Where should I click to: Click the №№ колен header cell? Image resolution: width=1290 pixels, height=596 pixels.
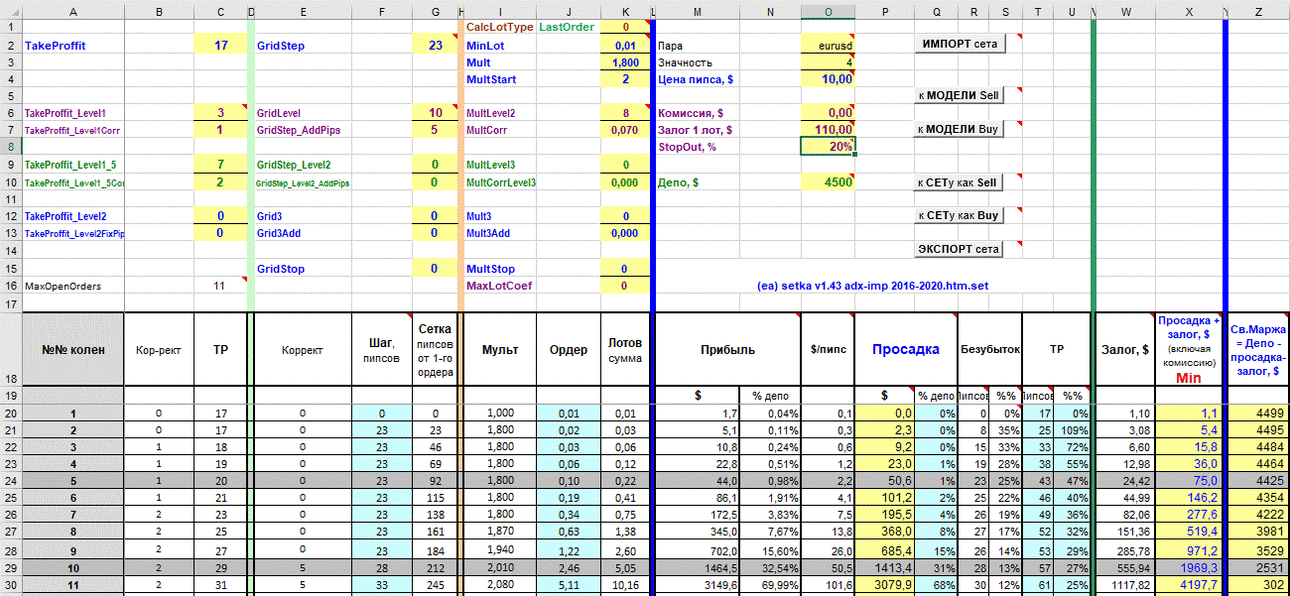(73, 350)
